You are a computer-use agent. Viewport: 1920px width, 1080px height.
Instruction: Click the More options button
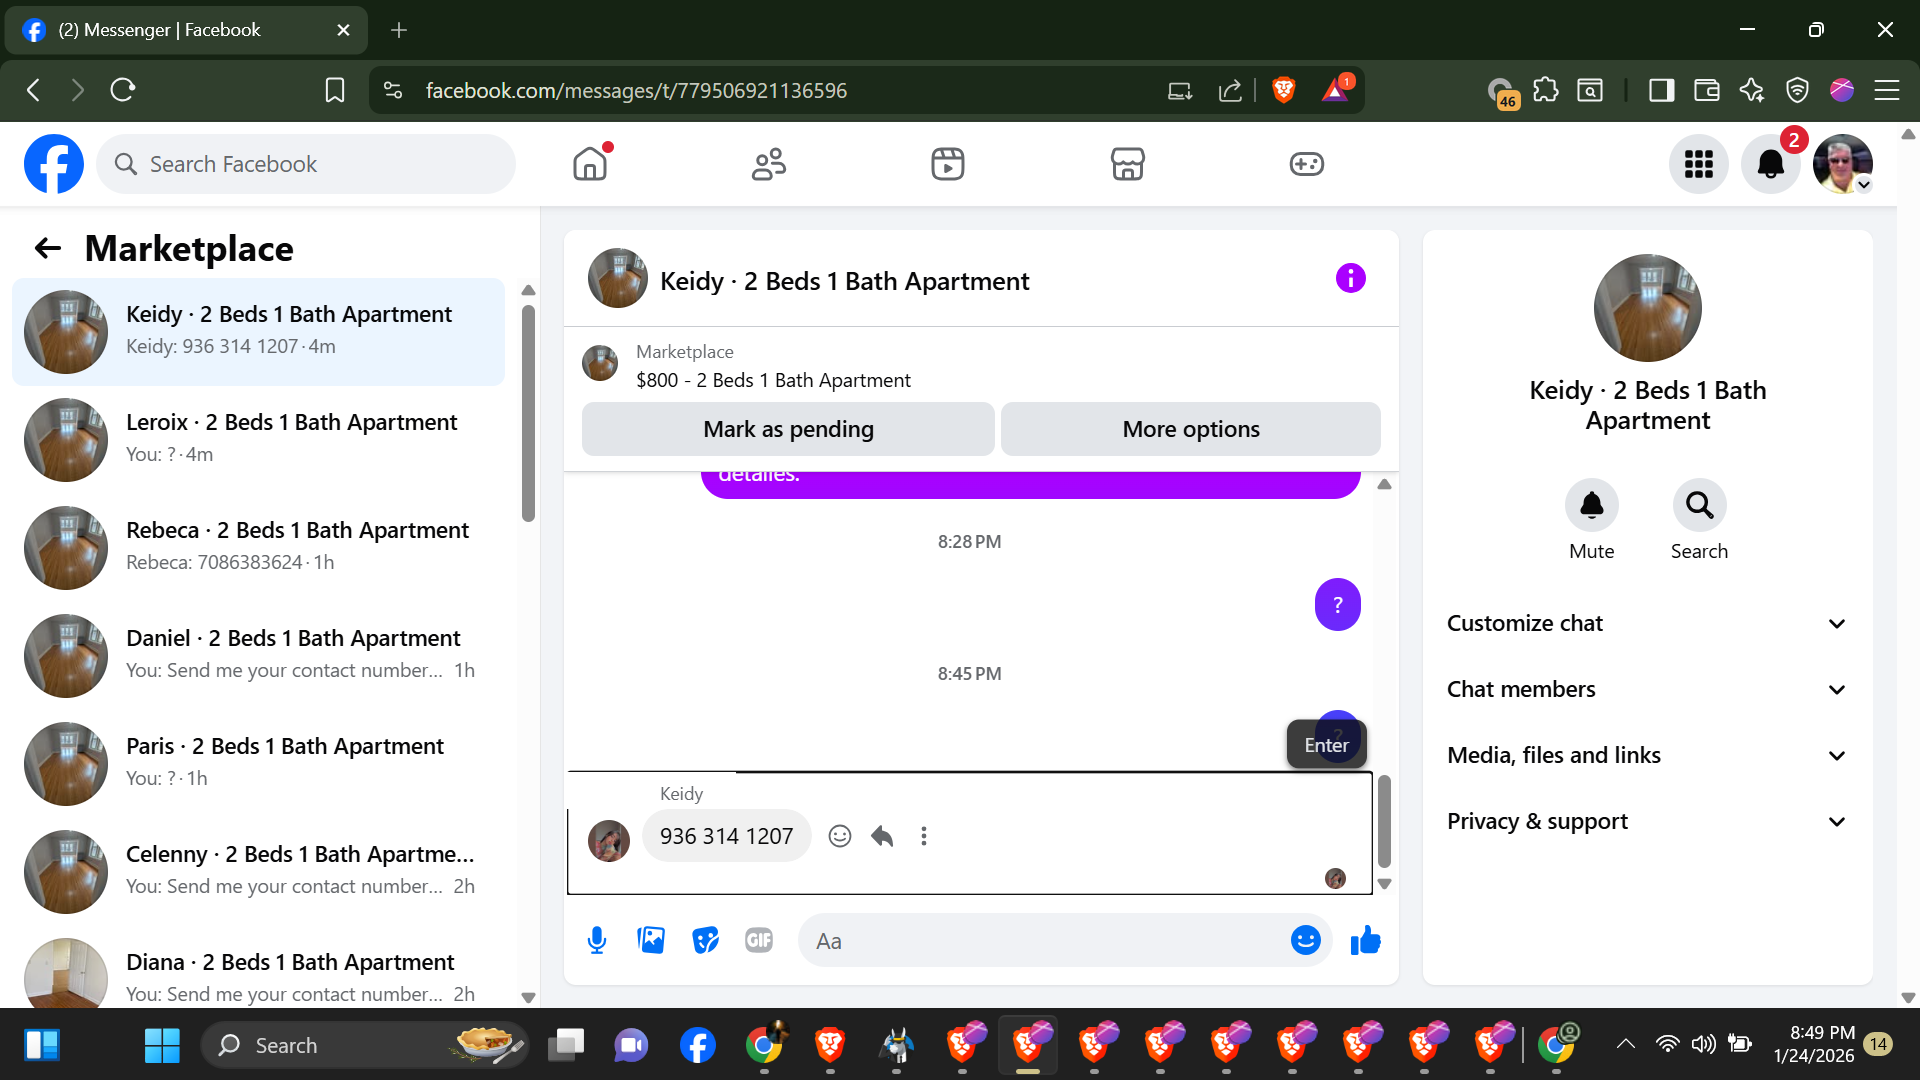pos(1190,429)
